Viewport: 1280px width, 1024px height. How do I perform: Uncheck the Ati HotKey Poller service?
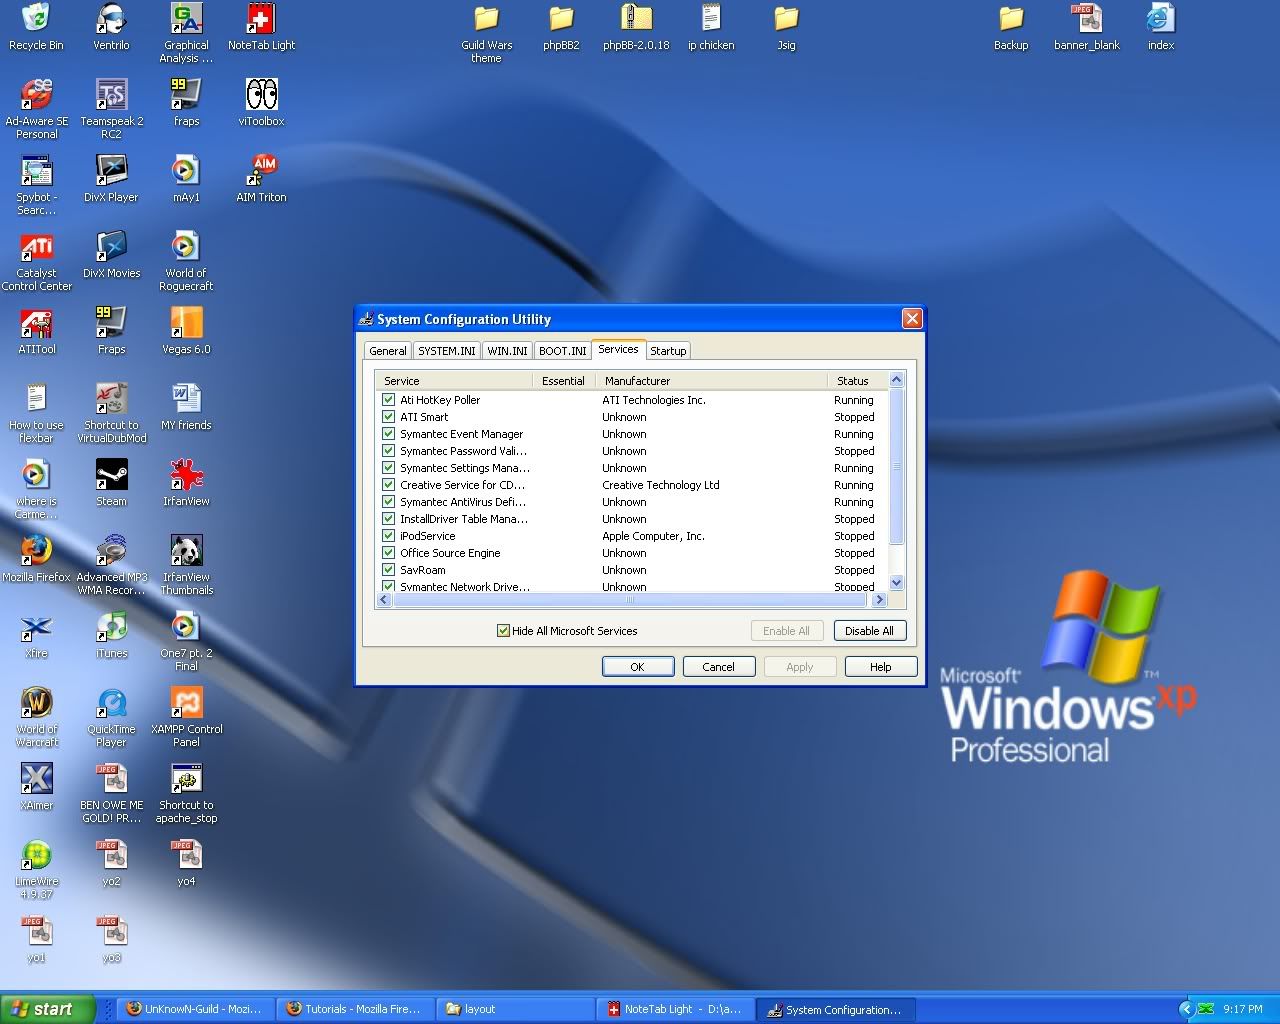point(388,400)
